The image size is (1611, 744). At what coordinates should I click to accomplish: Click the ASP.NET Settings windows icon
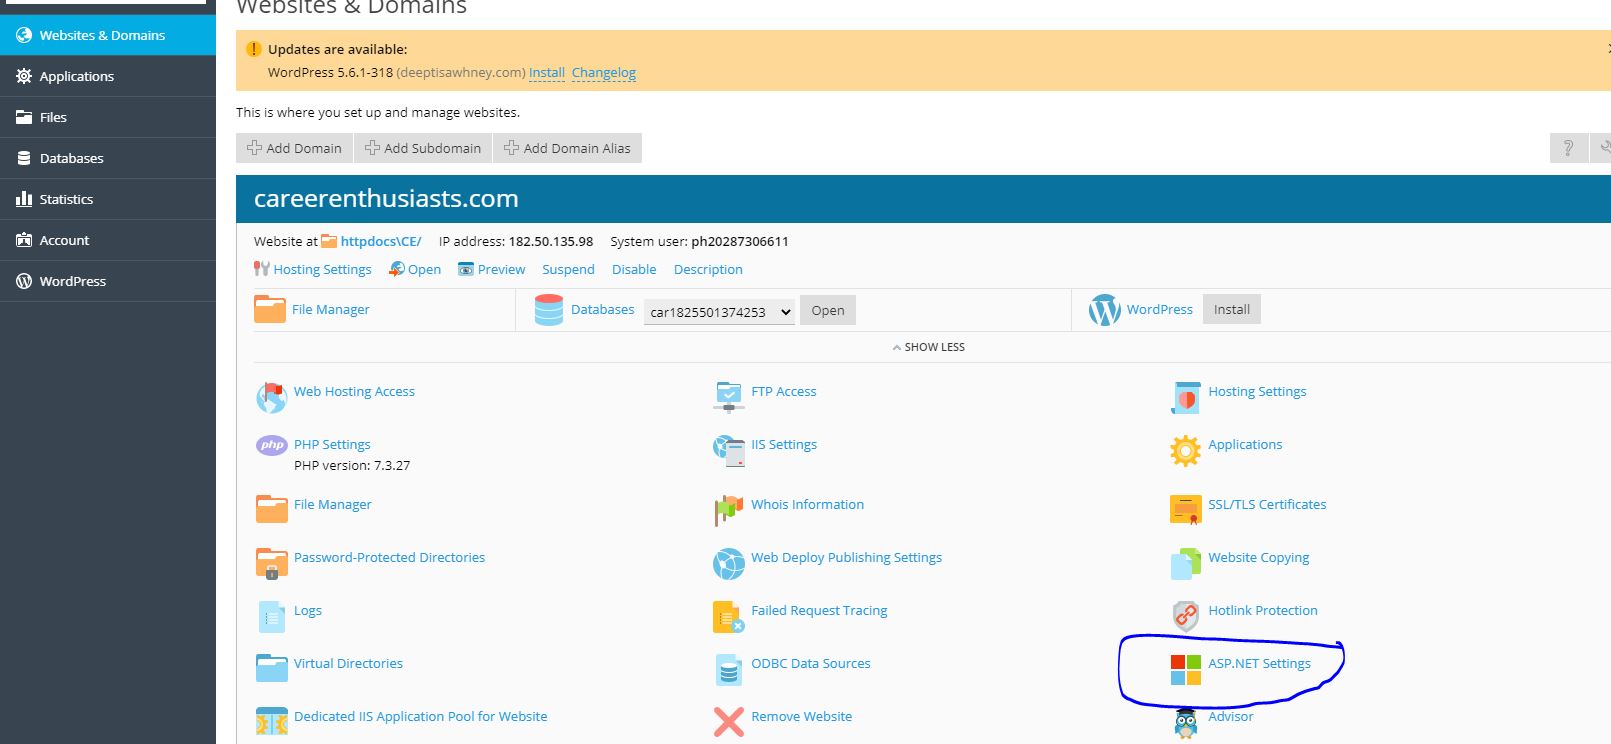tap(1186, 670)
